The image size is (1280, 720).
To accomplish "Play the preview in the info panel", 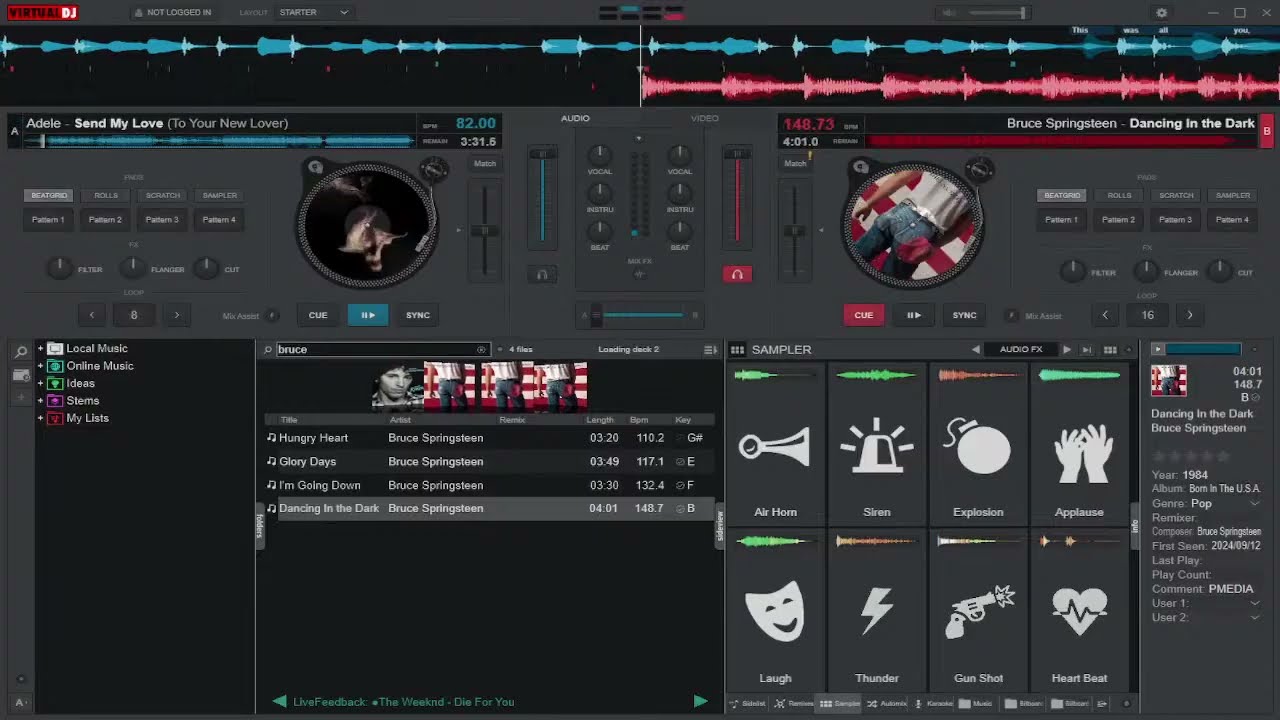I will pos(1158,349).
